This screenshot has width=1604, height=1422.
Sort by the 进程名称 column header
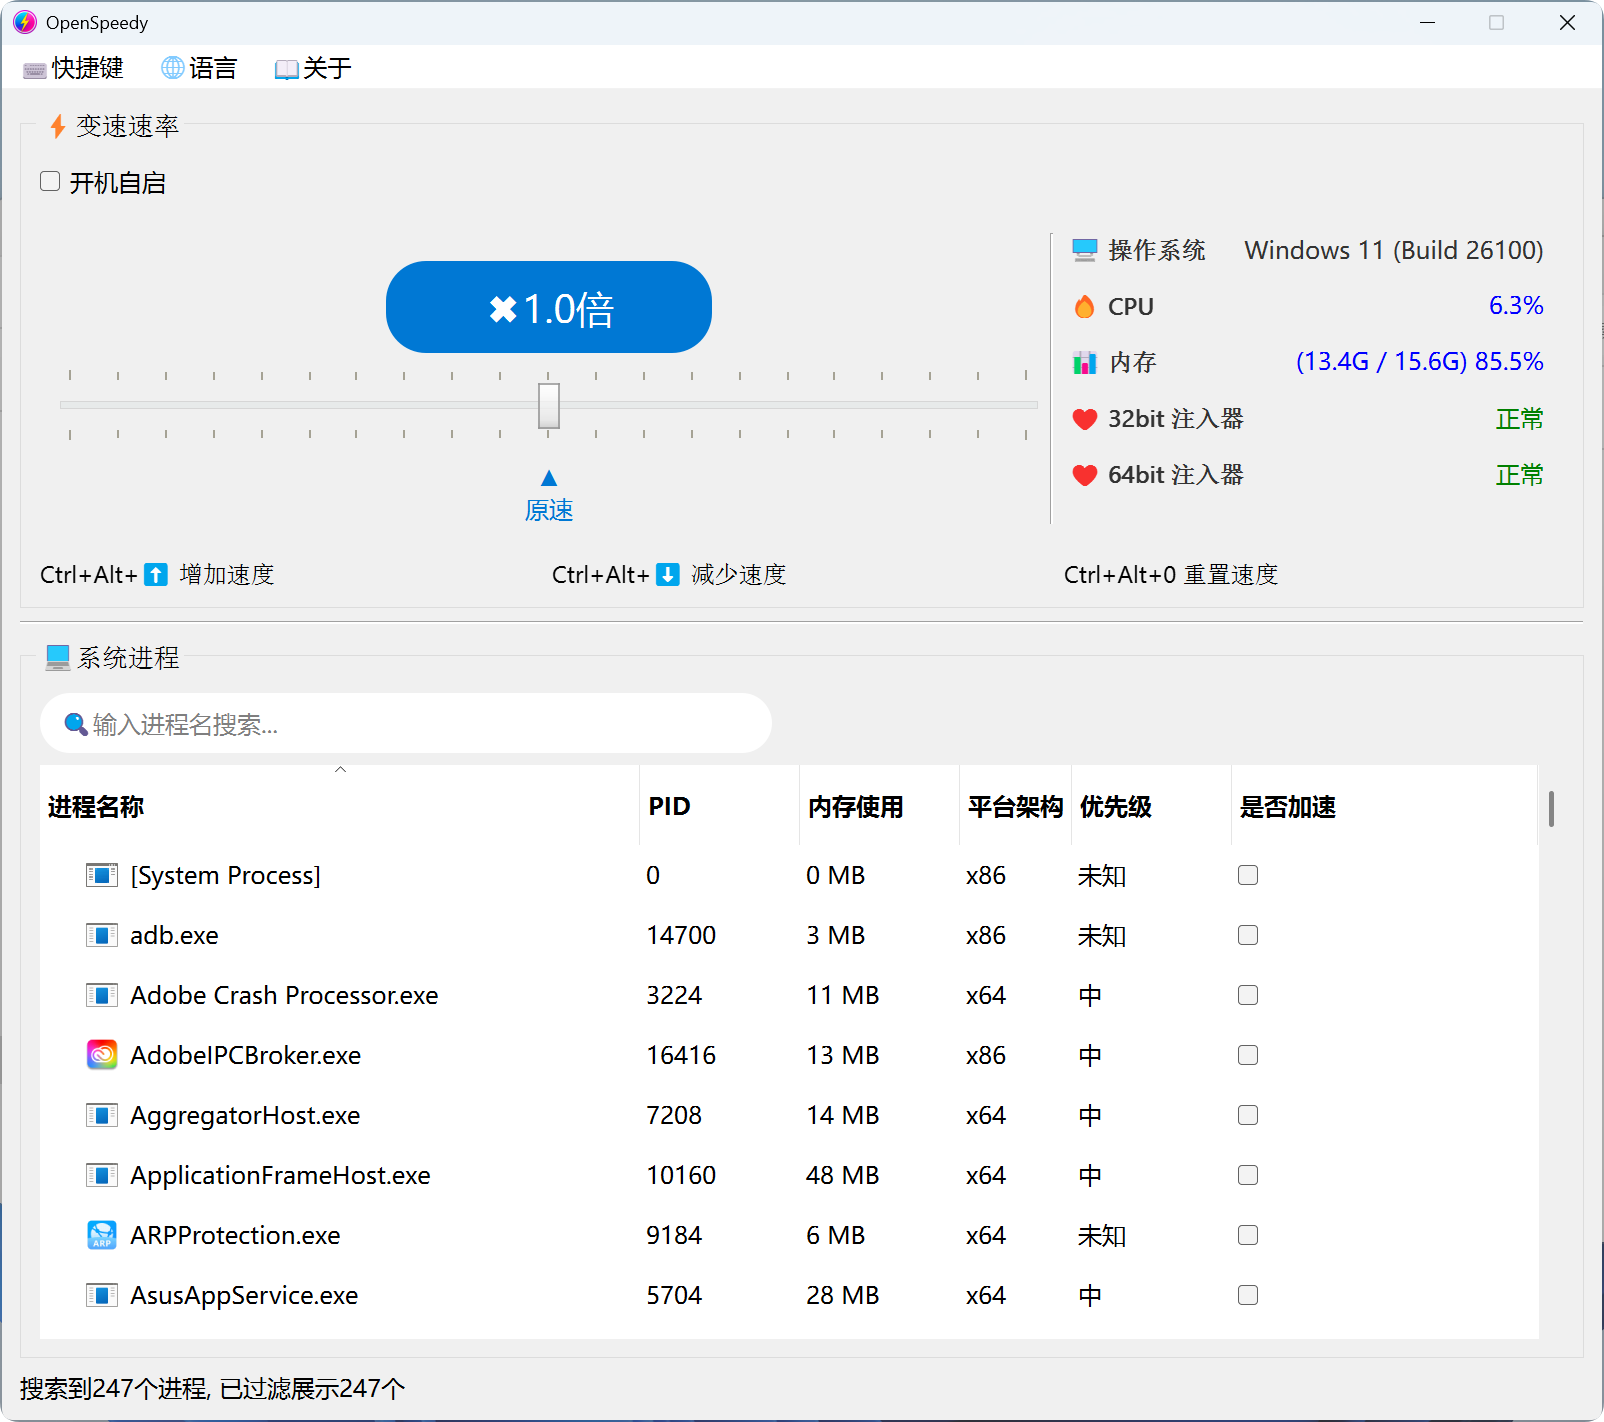click(x=96, y=807)
